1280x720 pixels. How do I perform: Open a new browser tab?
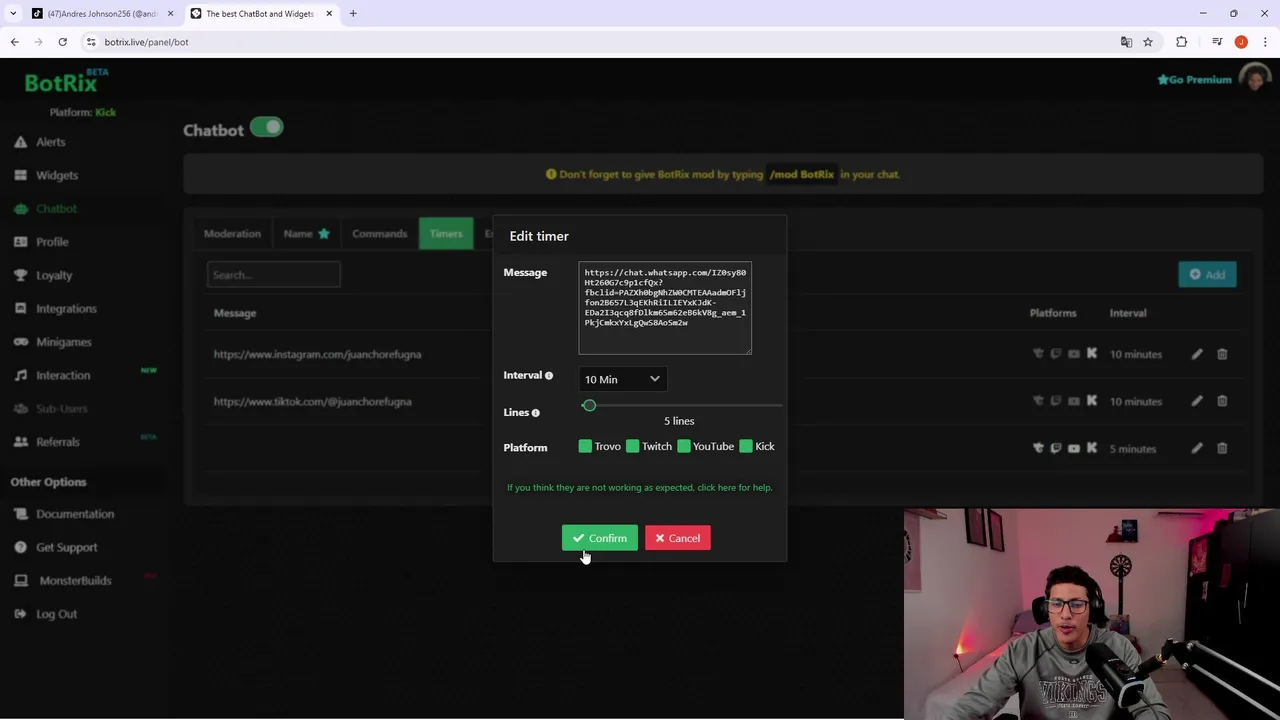tap(353, 14)
